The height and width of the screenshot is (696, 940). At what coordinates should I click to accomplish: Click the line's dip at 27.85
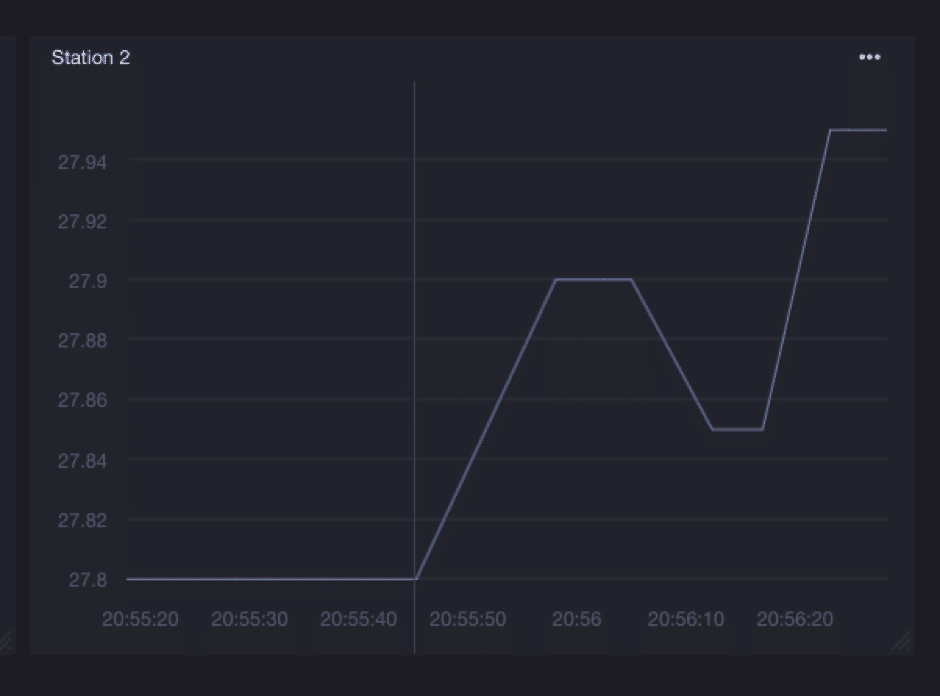coord(738,429)
